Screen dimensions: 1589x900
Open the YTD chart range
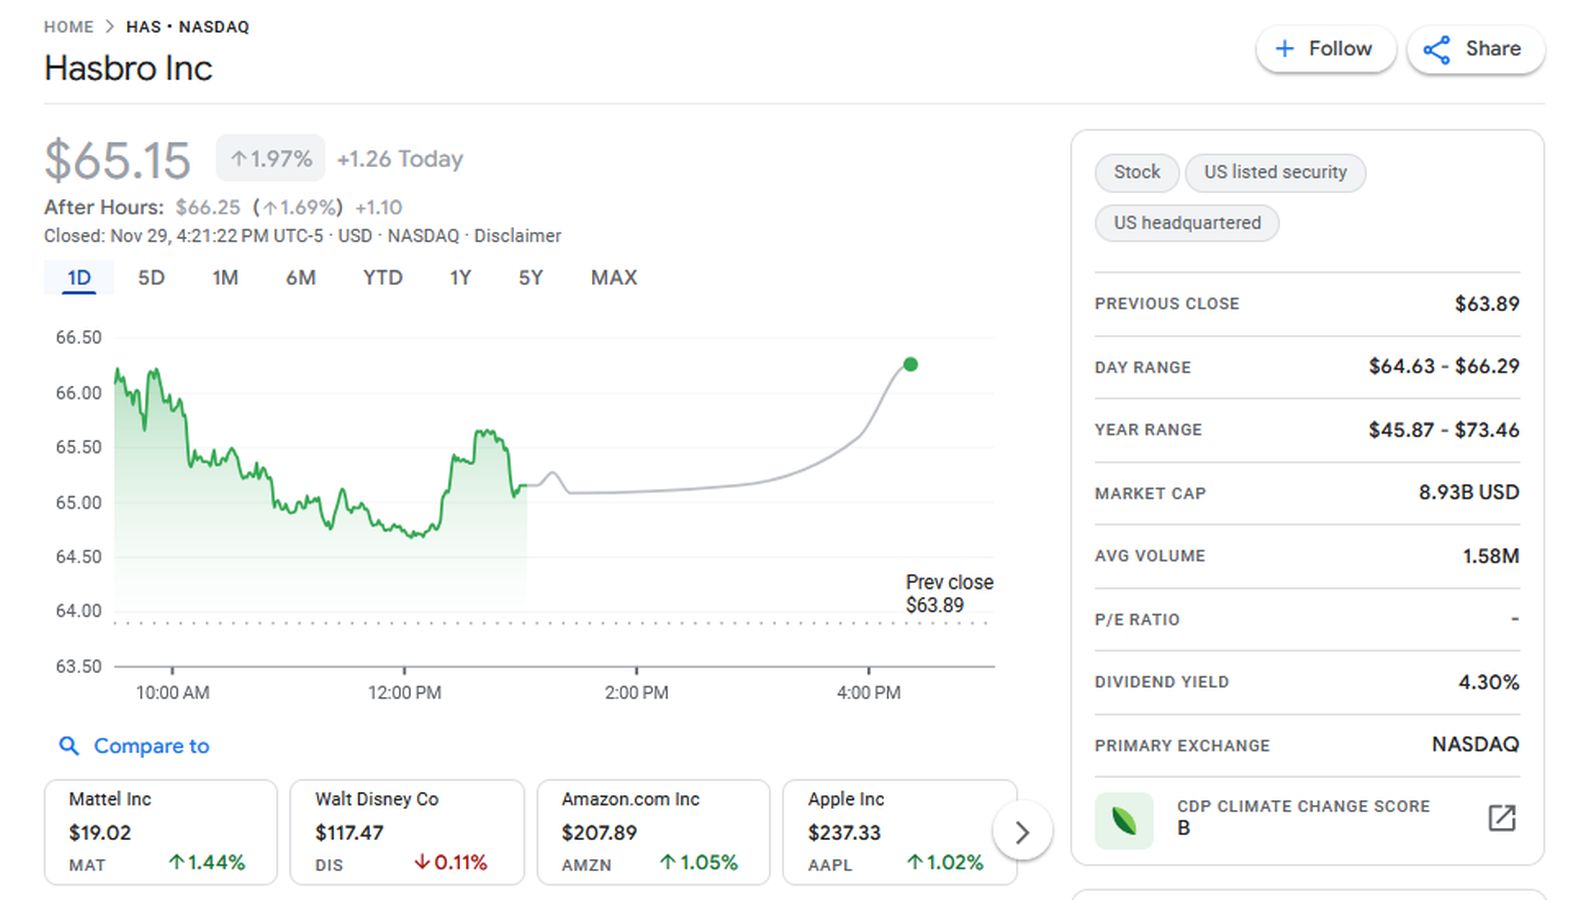coord(382,278)
